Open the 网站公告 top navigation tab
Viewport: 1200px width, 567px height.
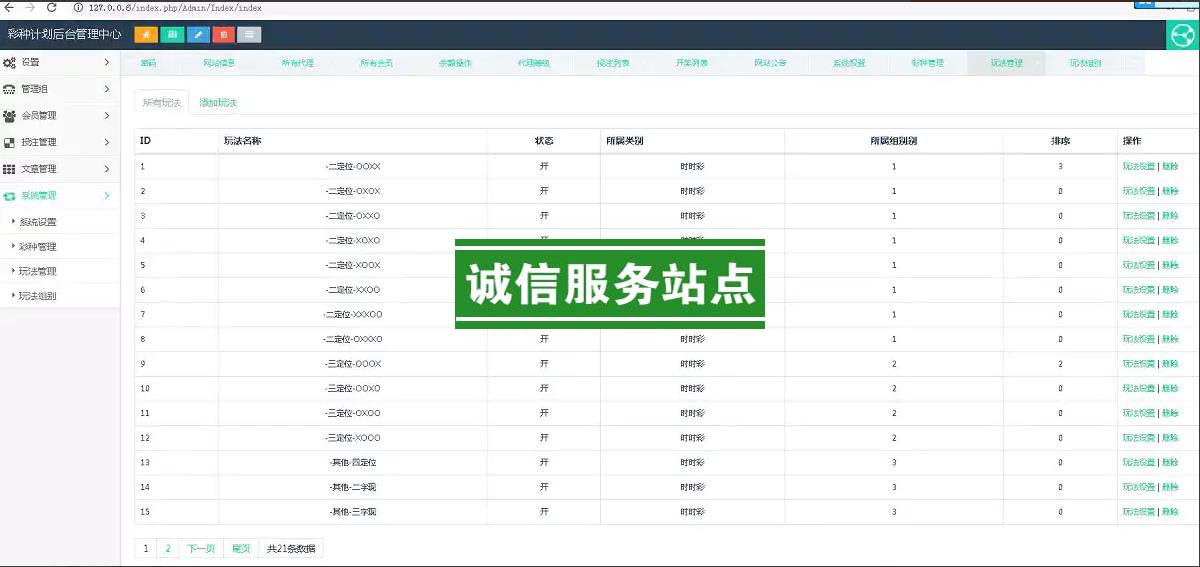tap(770, 63)
